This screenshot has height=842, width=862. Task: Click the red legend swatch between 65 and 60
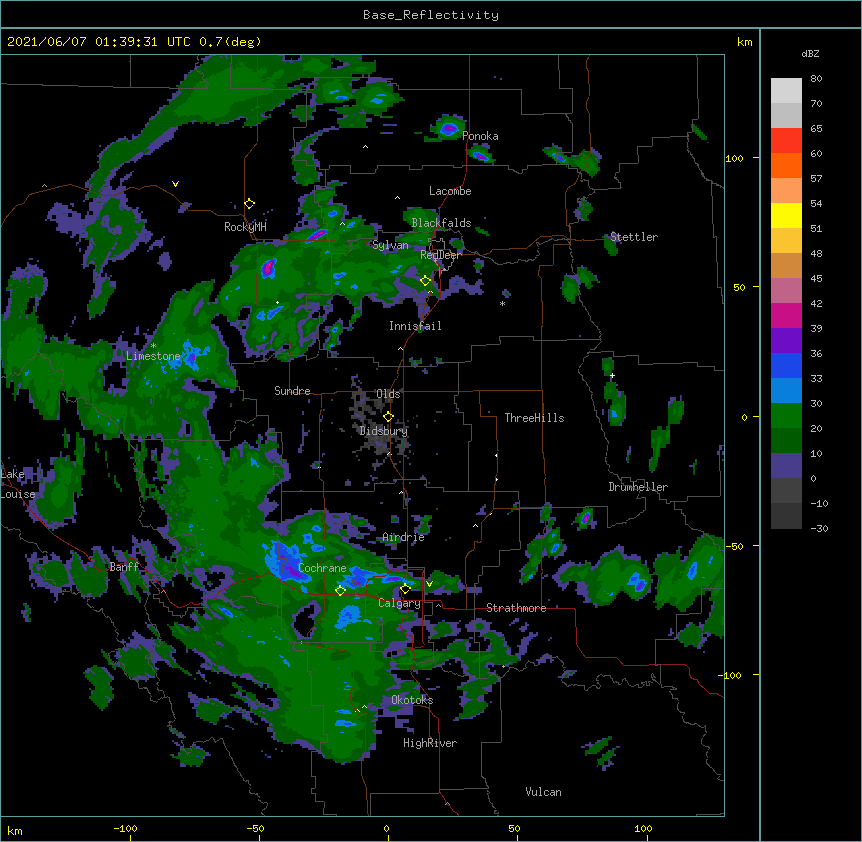786,141
